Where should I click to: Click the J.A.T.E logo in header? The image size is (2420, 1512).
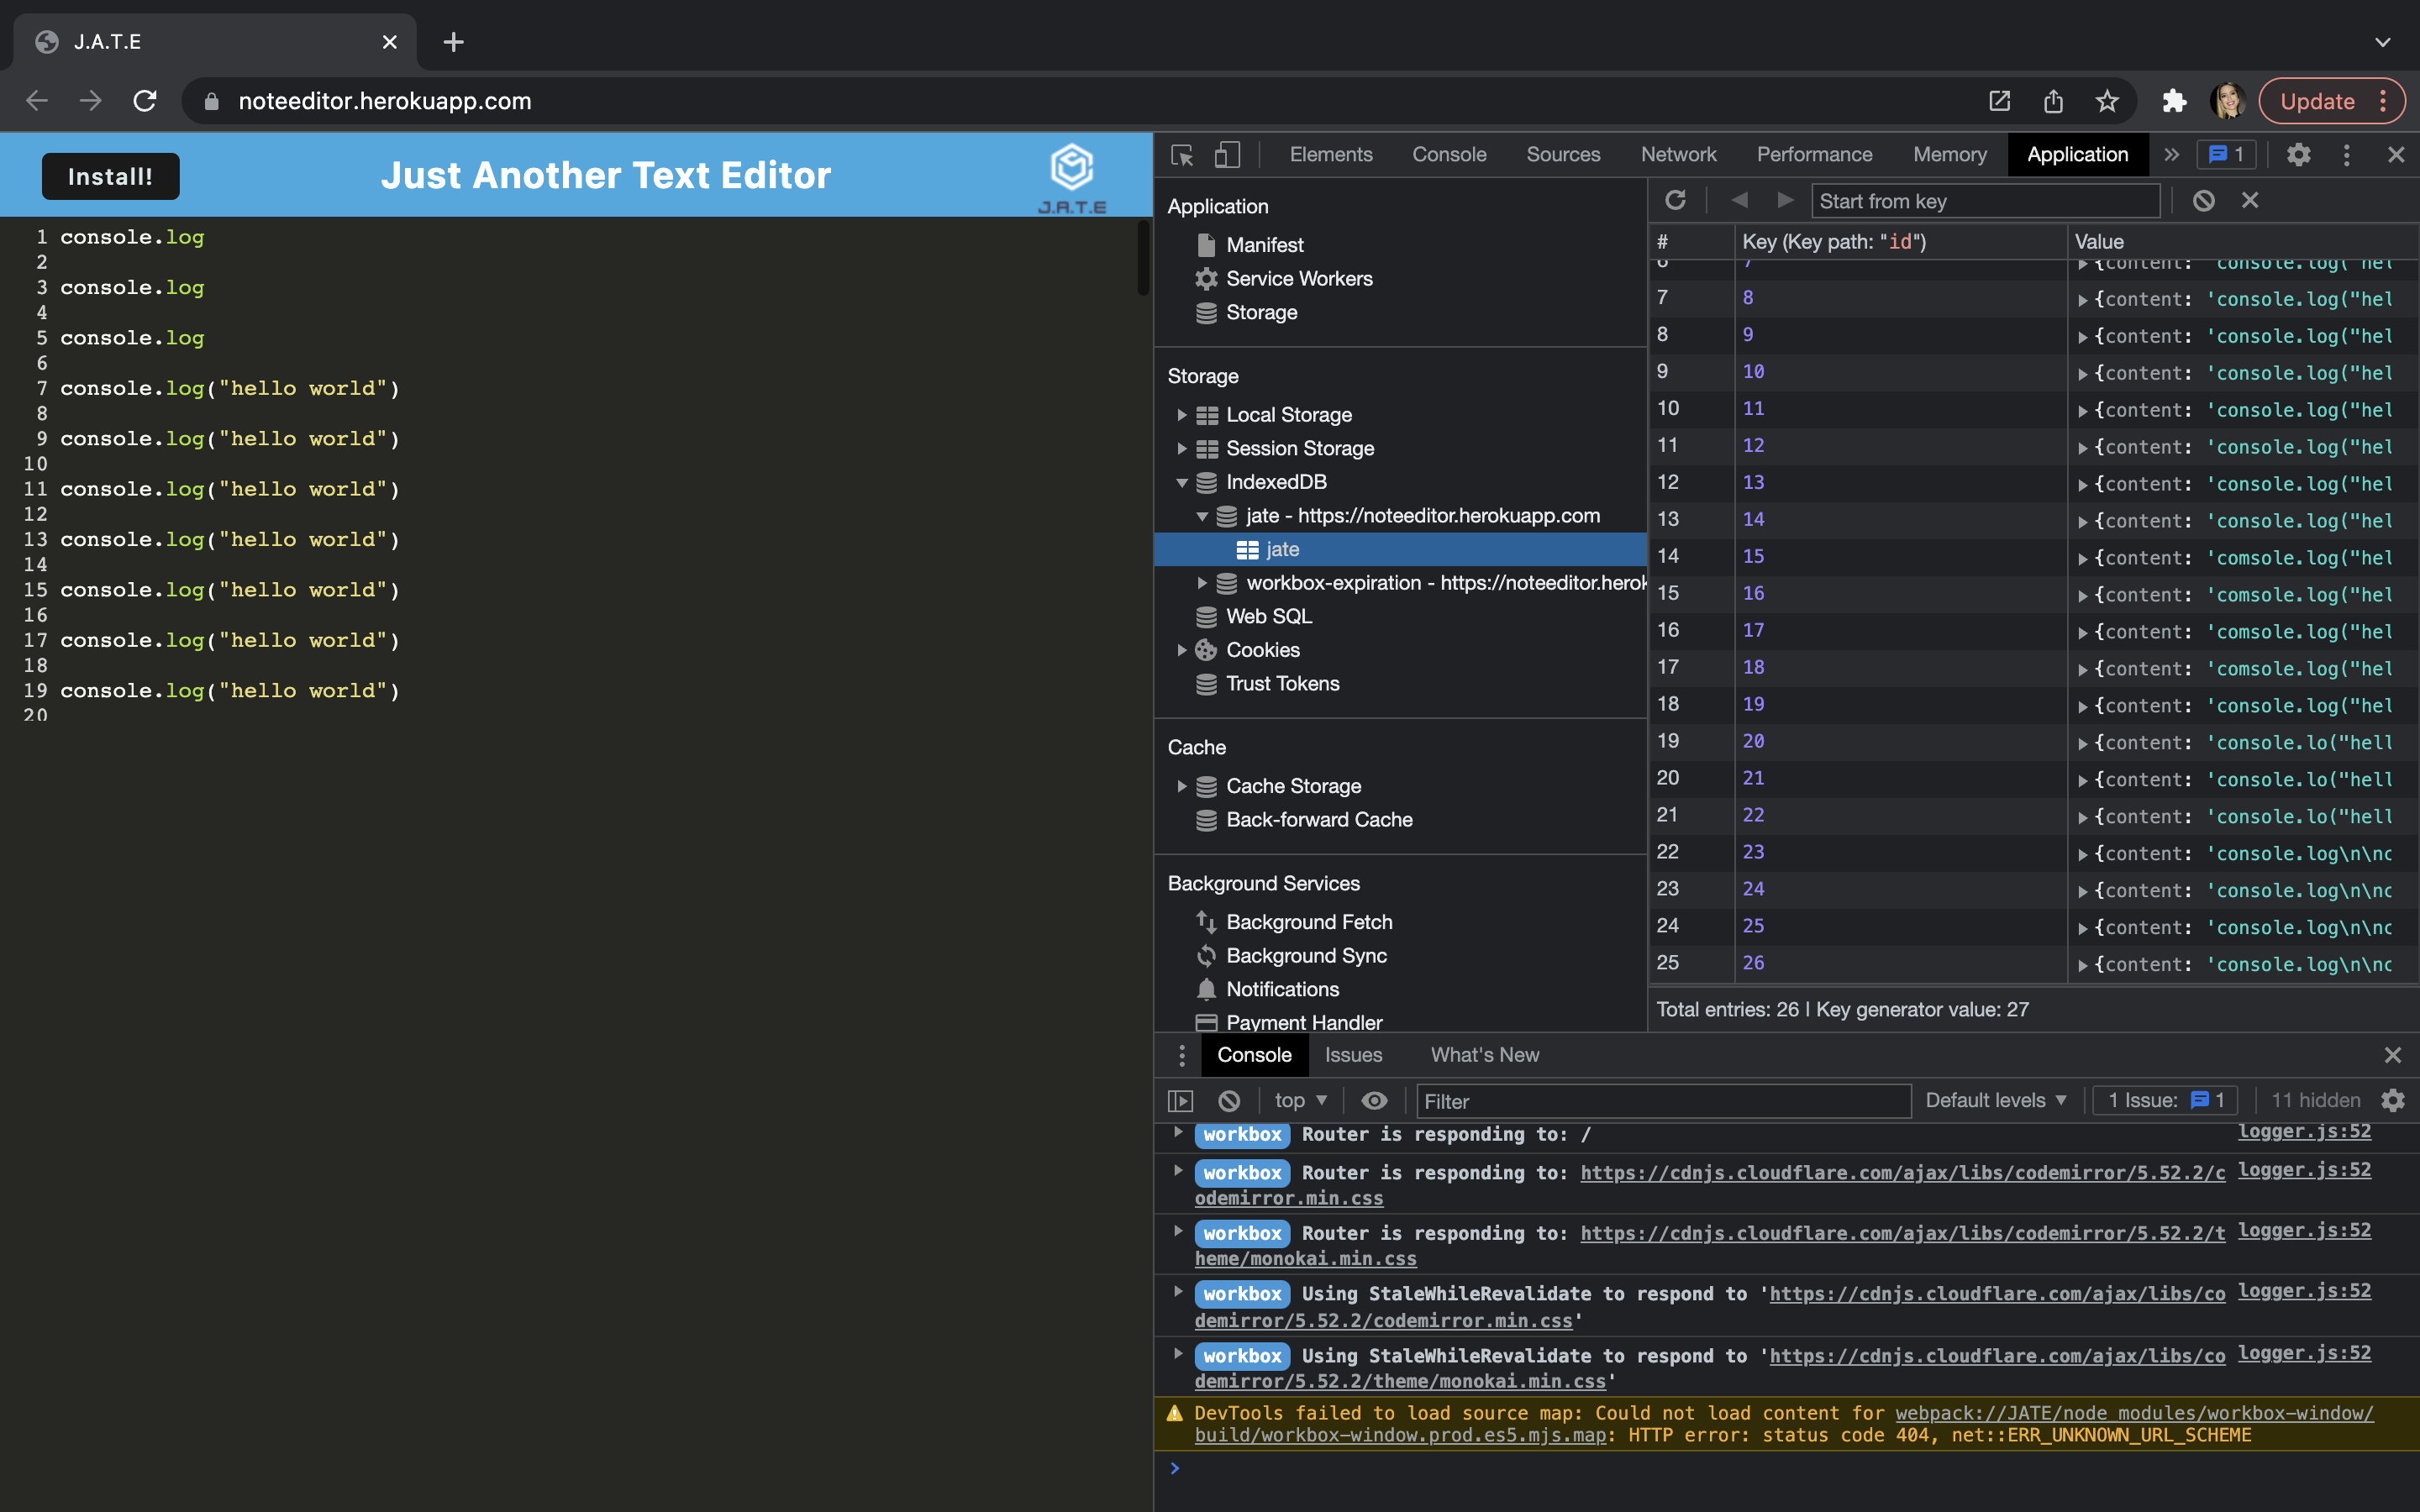1072,178
